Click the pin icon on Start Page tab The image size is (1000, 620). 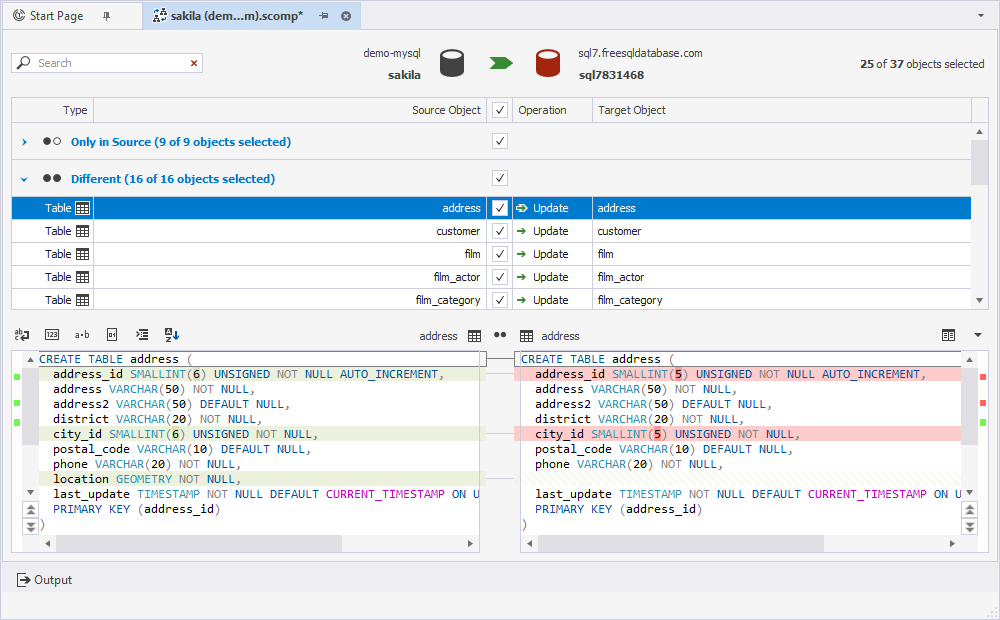tap(107, 16)
